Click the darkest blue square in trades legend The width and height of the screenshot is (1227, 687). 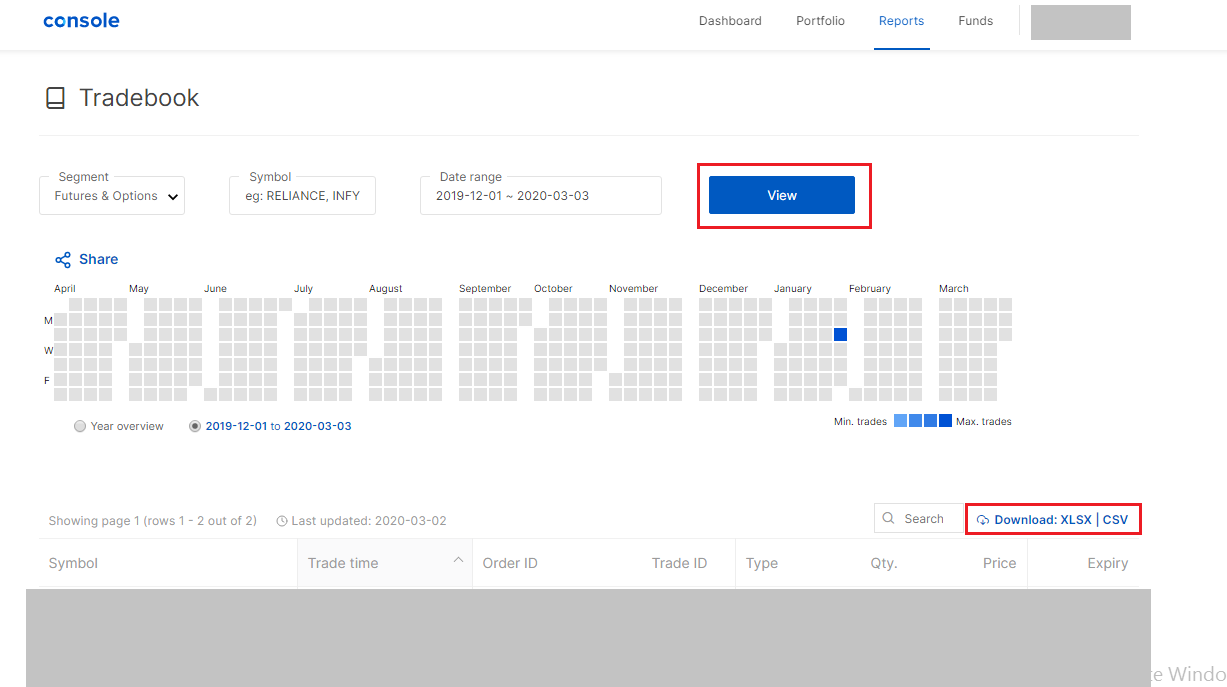pos(943,420)
